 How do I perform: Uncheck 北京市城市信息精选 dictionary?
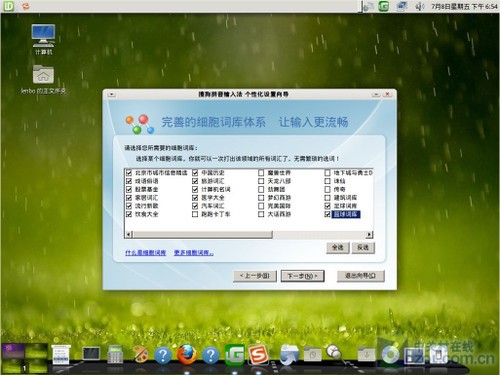tap(129, 173)
